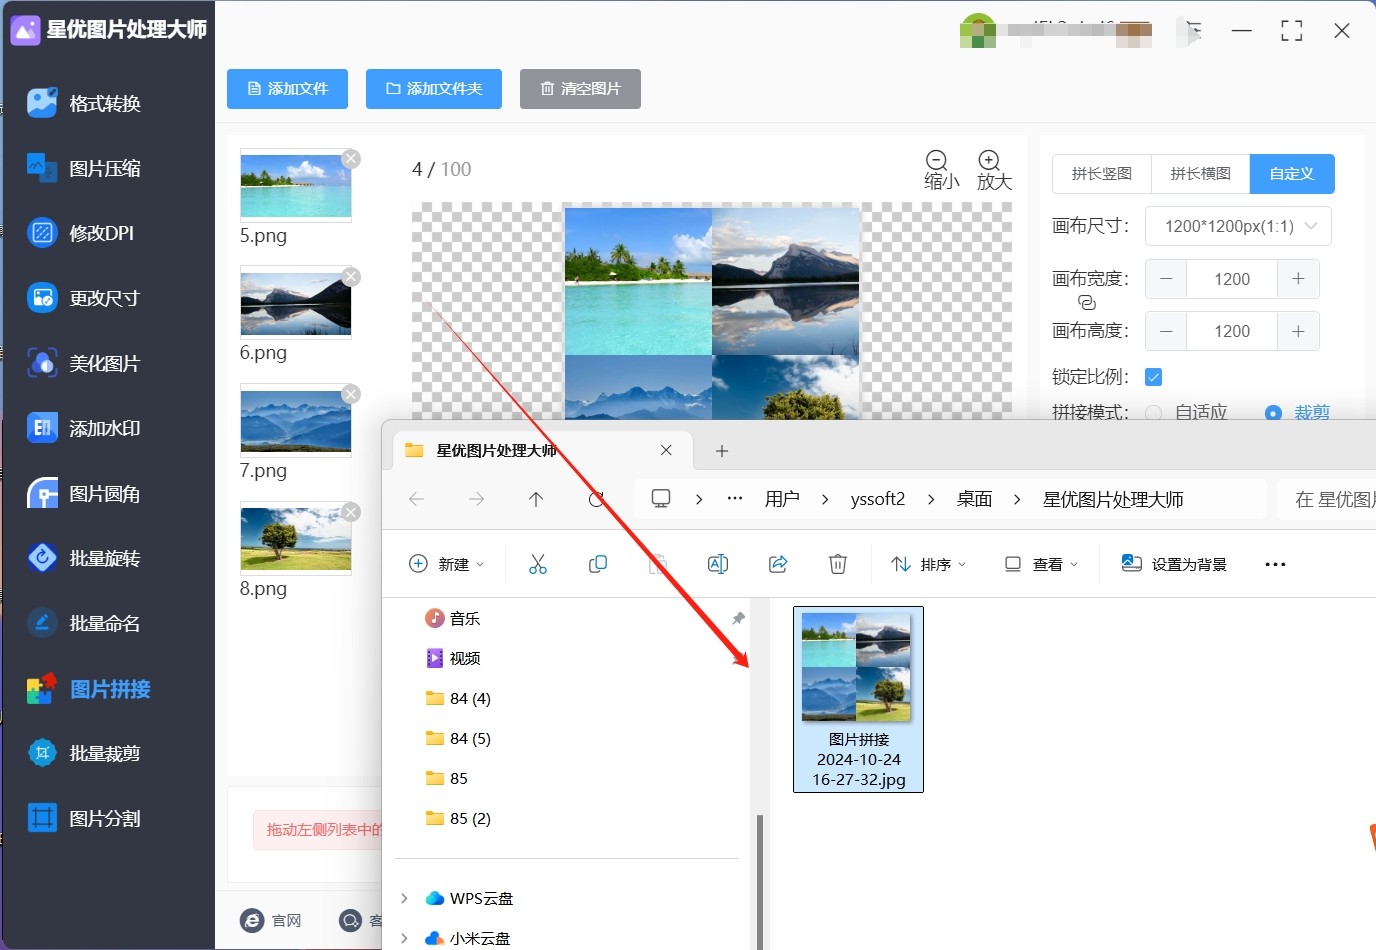Screen dimensions: 1376x950
Task: Click the 添加文件 button
Action: pos(287,89)
